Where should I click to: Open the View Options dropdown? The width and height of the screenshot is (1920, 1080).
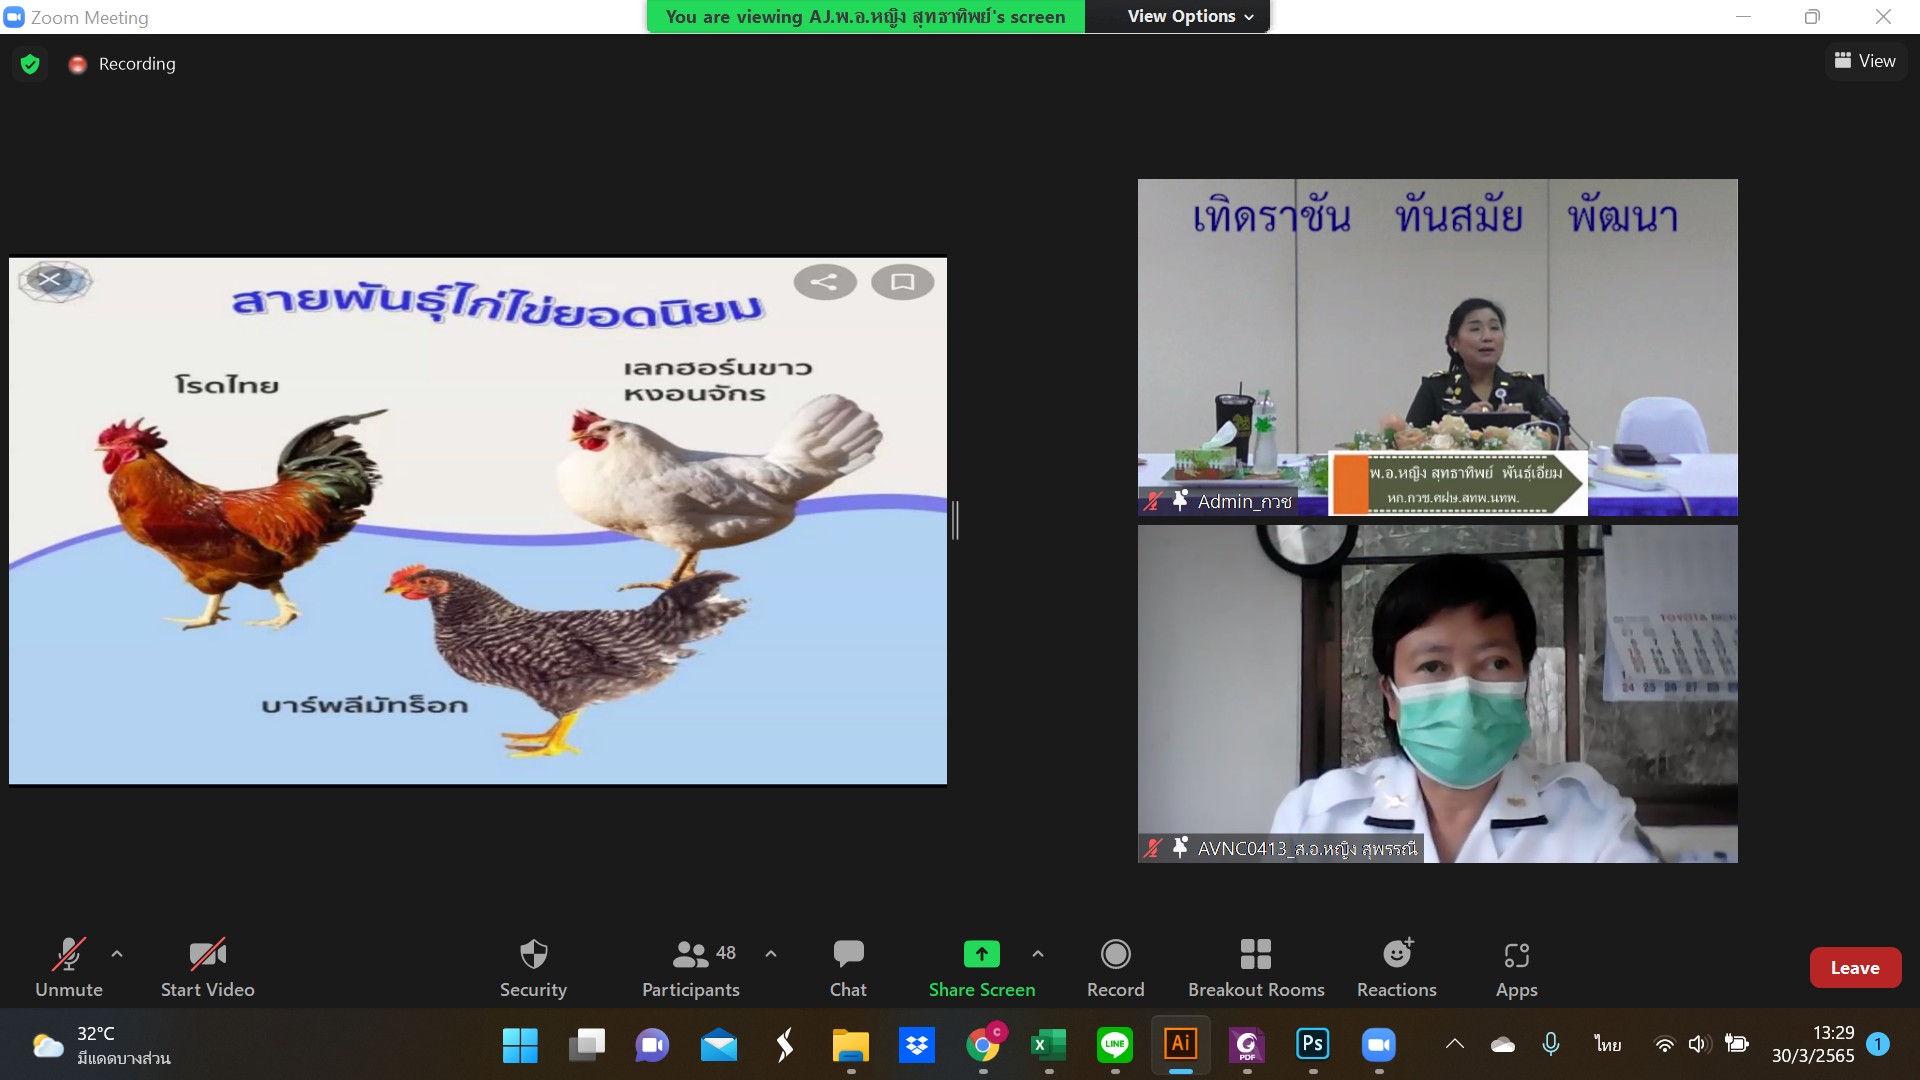click(1190, 16)
